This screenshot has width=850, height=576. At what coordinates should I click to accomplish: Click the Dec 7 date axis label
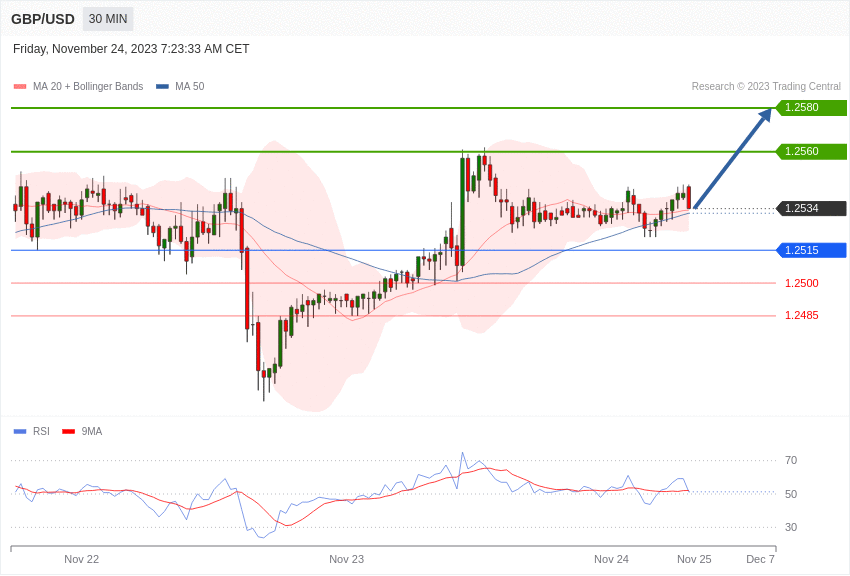pyautogui.click(x=761, y=559)
